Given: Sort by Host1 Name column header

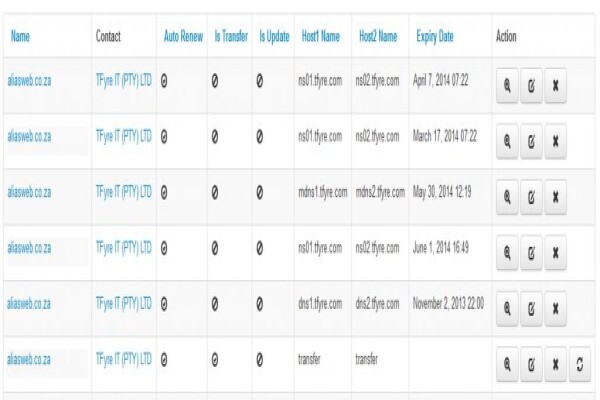Looking at the screenshot, I should (321, 36).
